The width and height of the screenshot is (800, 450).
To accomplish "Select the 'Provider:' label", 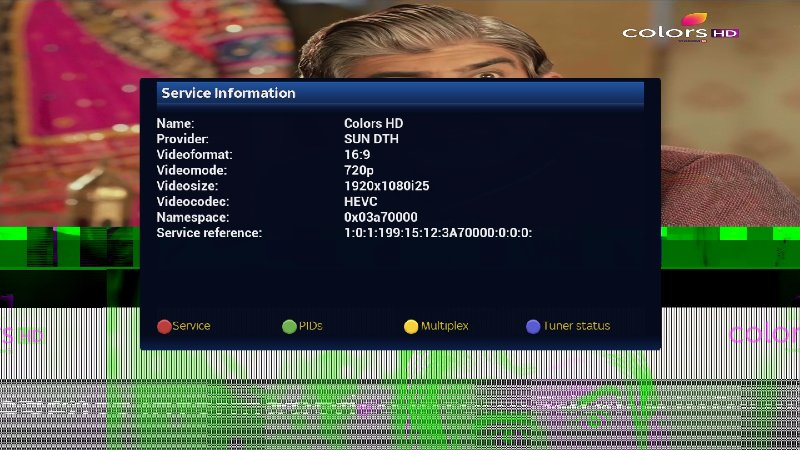I will click(x=182, y=139).
